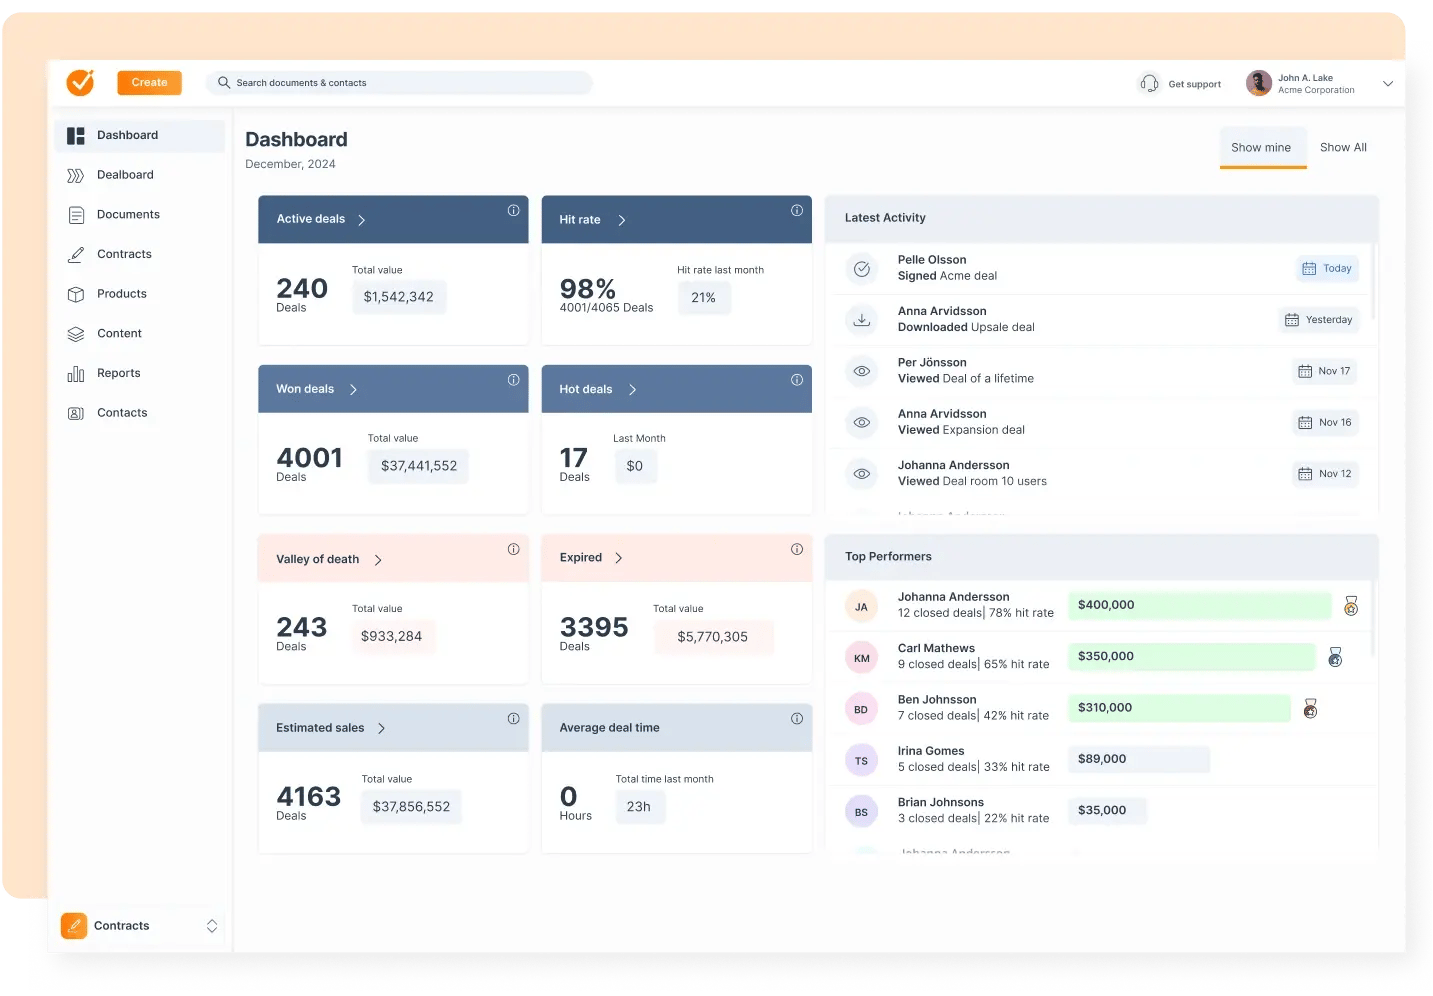The height and width of the screenshot is (996, 1433).
Task: Open the Products menu item
Action: 139,294
